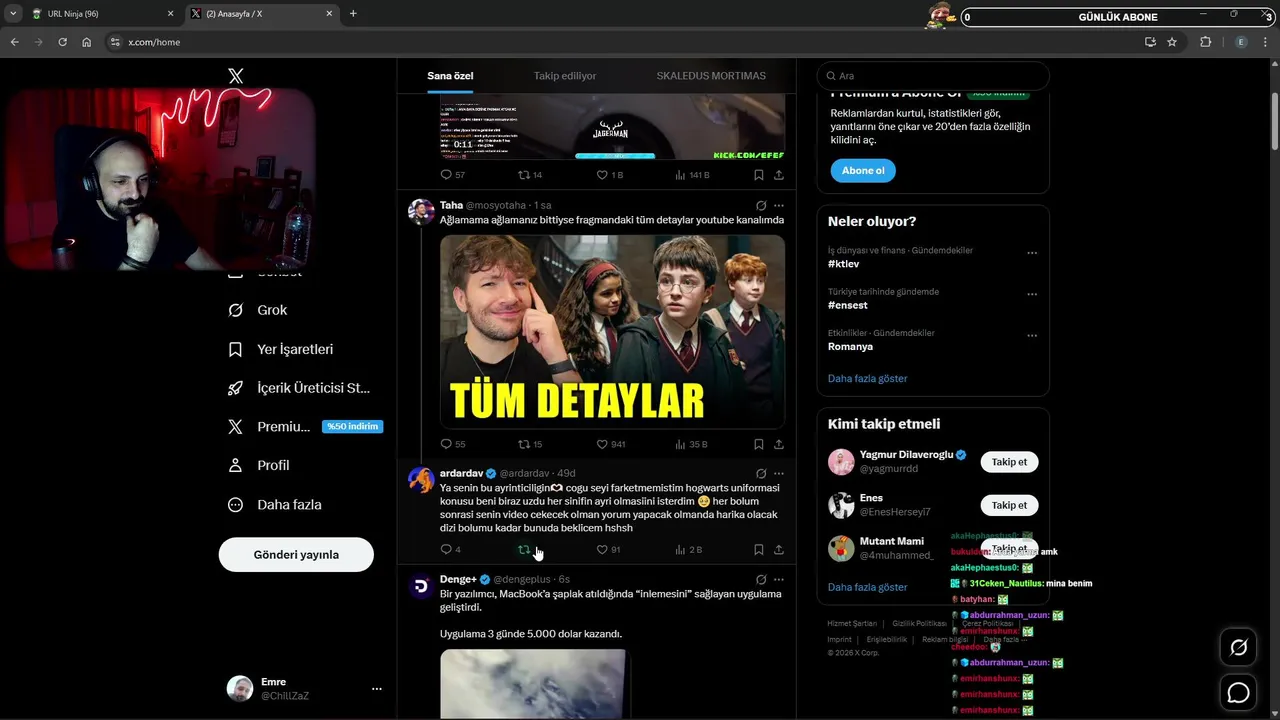Follow Enes with Takip et button

pyautogui.click(x=1009, y=505)
